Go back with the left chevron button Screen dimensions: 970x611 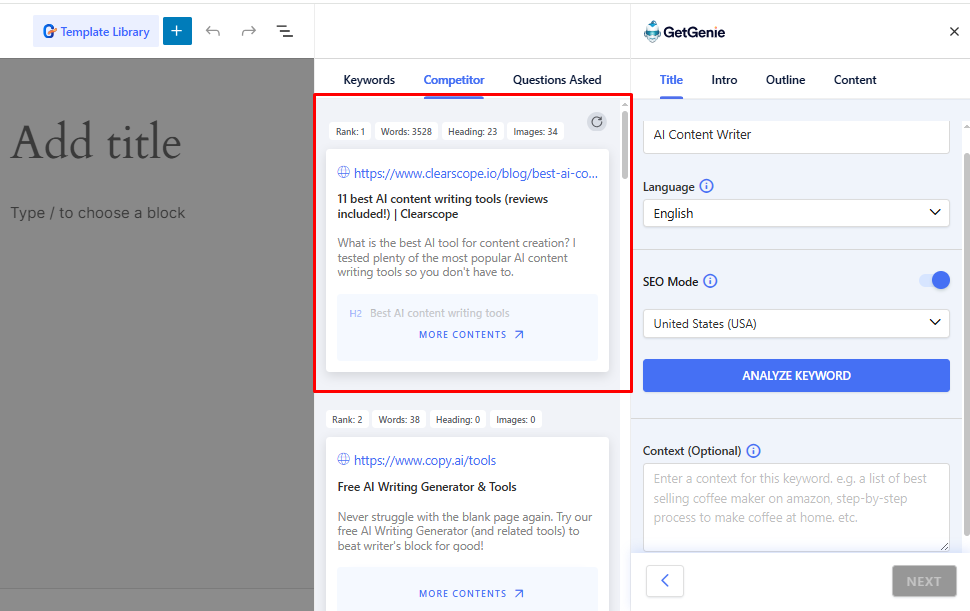(x=665, y=581)
